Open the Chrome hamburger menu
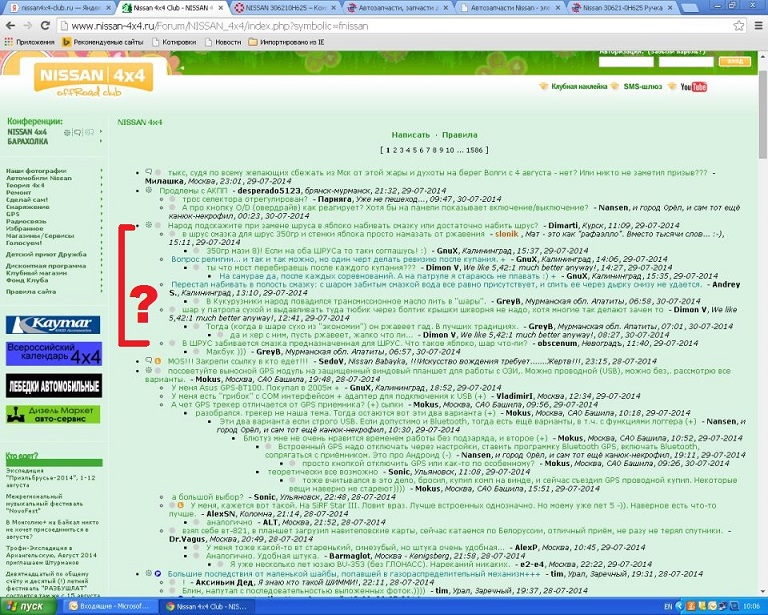The width and height of the screenshot is (768, 615). 758,26
